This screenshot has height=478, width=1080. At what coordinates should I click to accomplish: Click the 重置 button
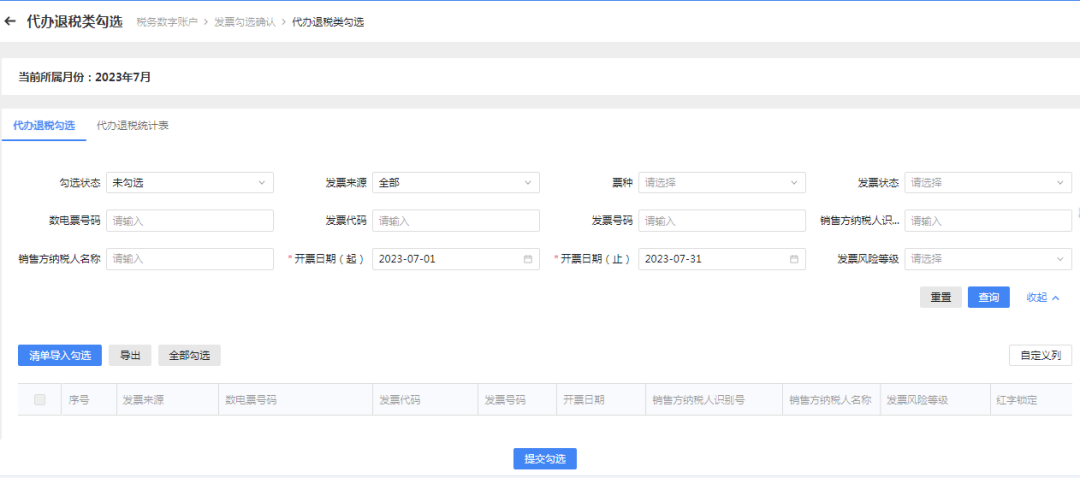[940, 298]
